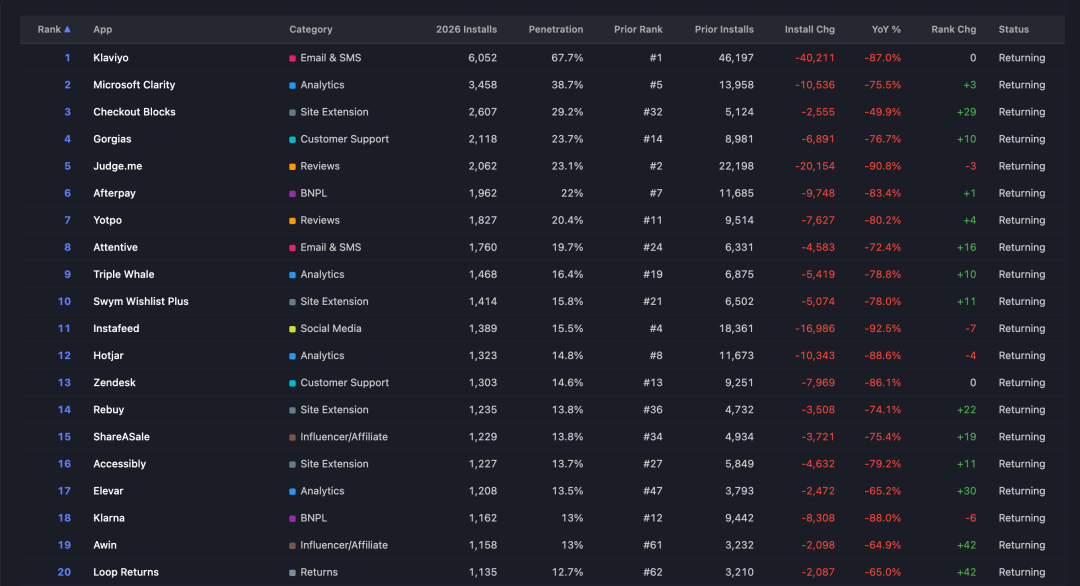Sort by the Penetration column header
This screenshot has width=1080, height=586.
coord(556,30)
